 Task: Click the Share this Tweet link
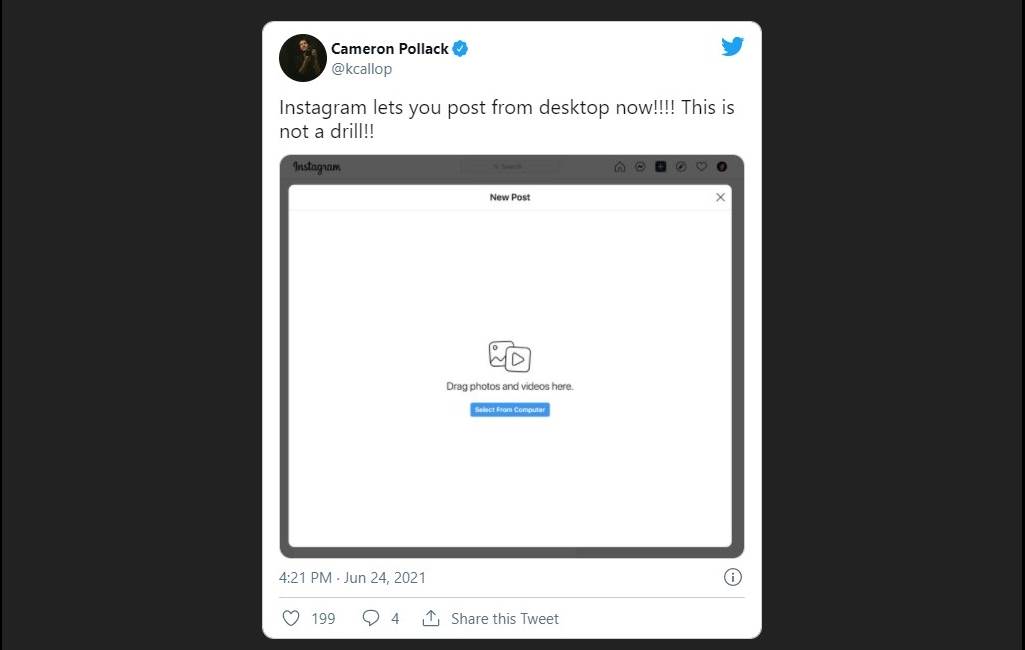tap(505, 618)
